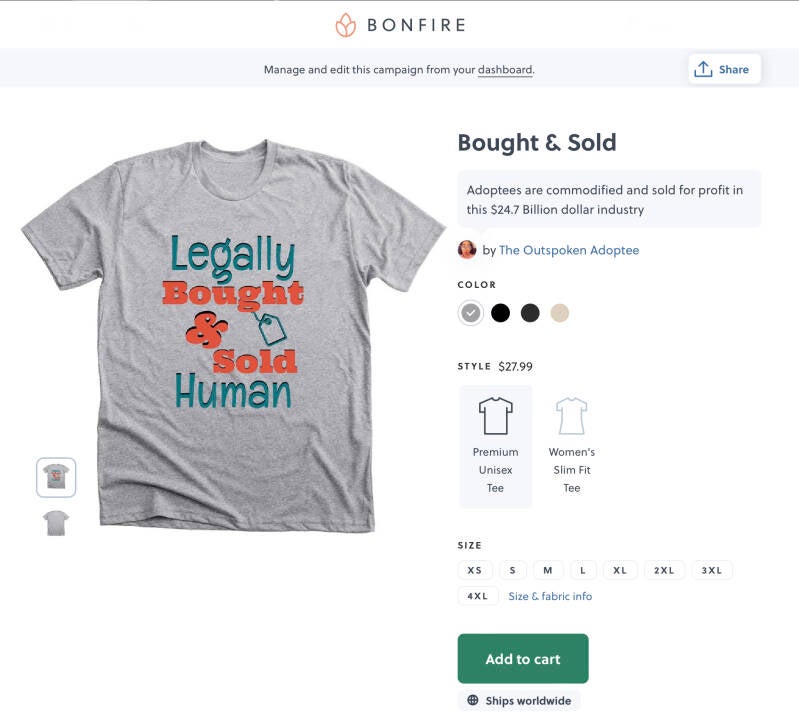Click the Share button
Image resolution: width=799 pixels, height=723 pixels.
click(x=724, y=69)
